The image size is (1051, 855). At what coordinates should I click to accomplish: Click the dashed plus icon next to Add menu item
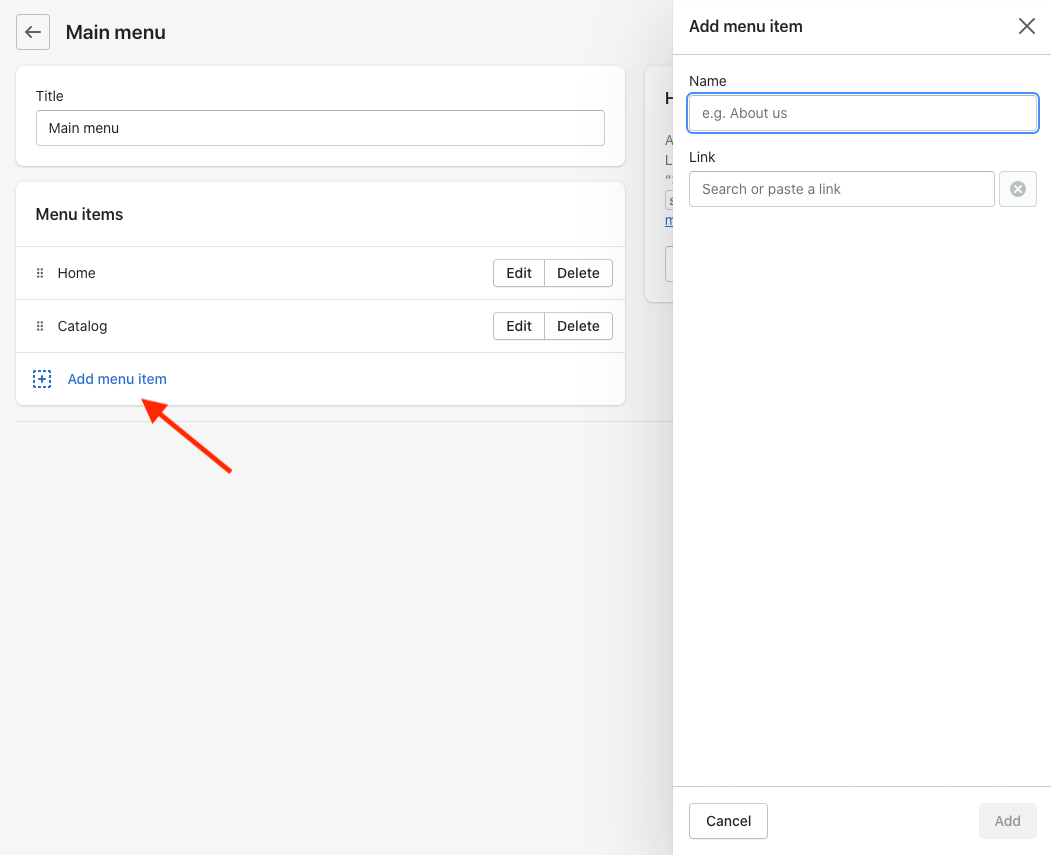[x=41, y=378]
